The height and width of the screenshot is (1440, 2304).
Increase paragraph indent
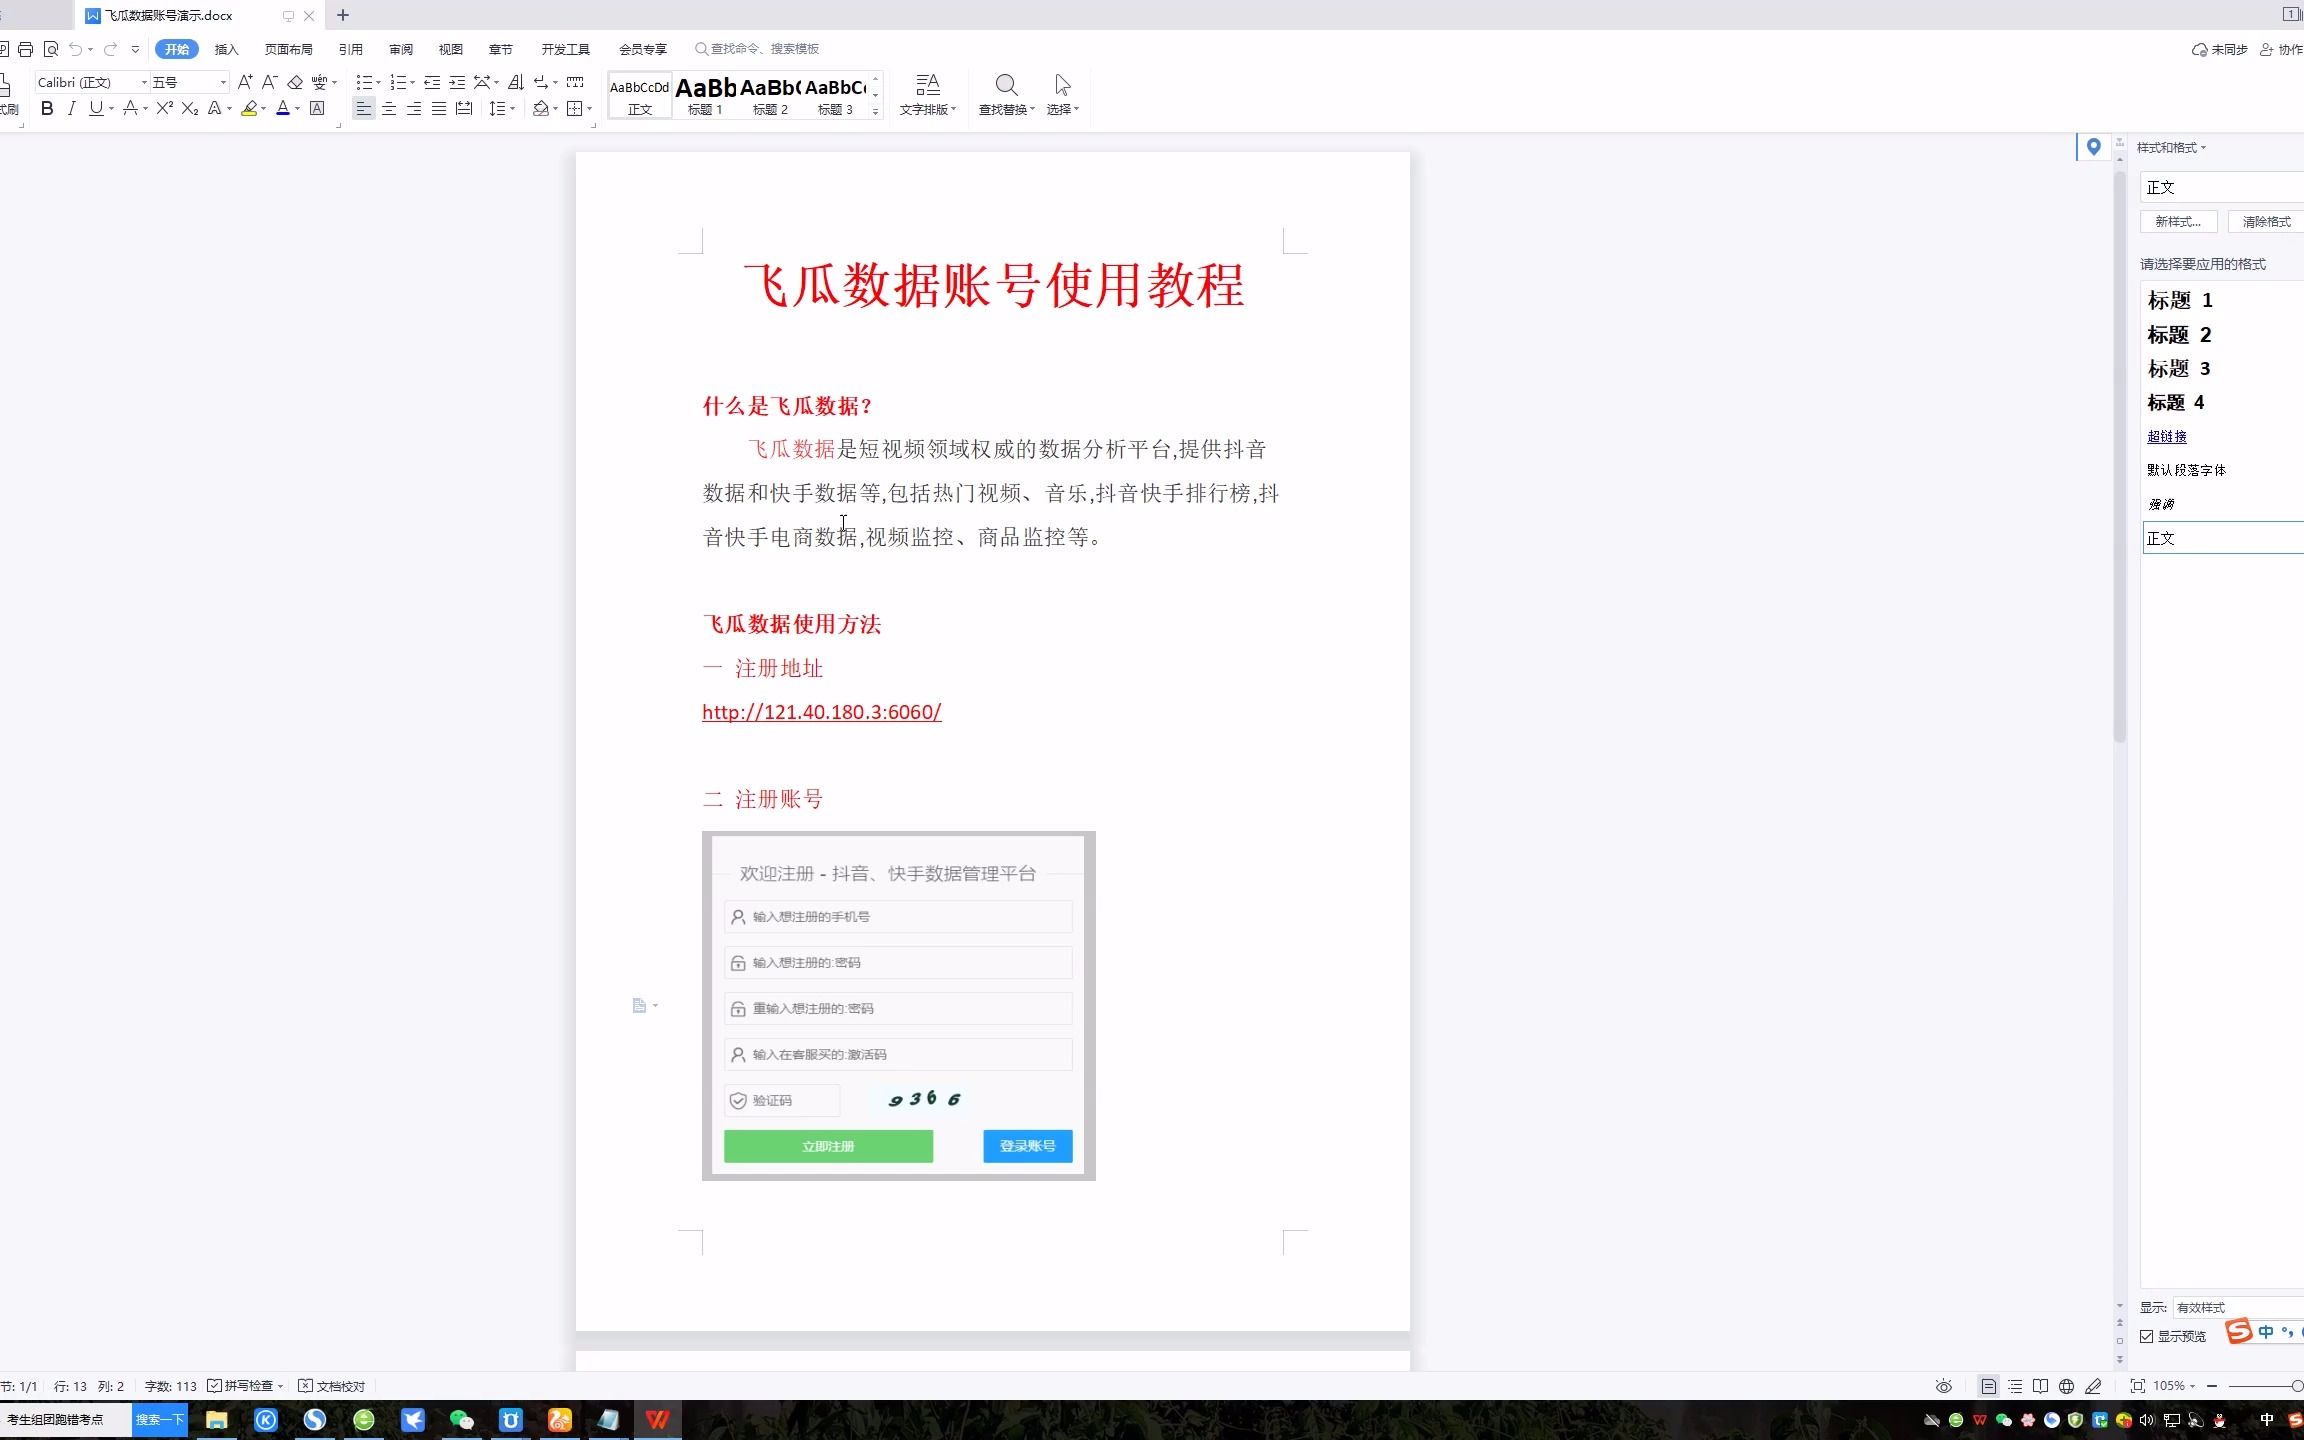[457, 82]
